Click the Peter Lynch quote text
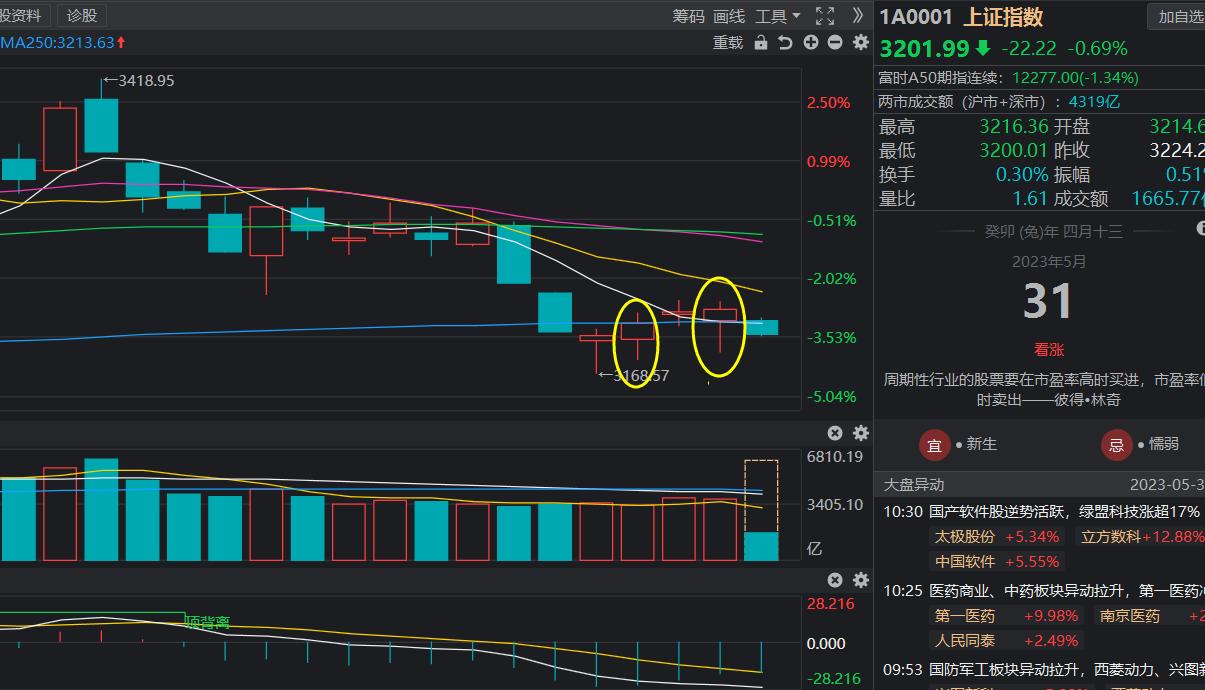Viewport: 1205px width, 690px height. 1044,389
